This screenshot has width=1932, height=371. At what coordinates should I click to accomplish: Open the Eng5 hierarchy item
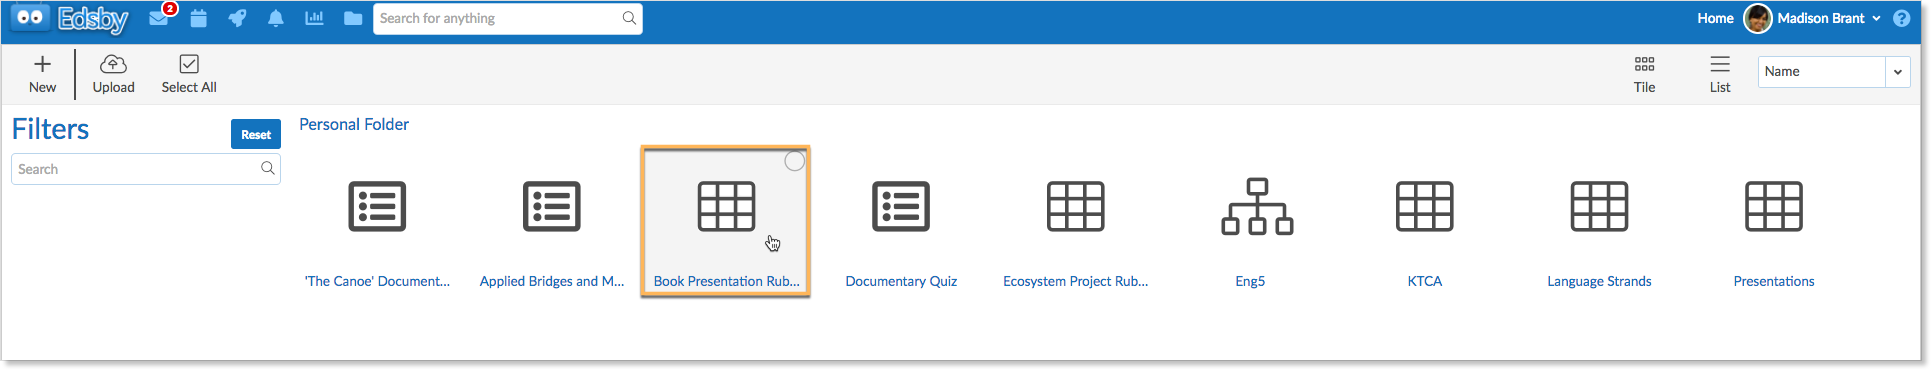[x=1250, y=232]
